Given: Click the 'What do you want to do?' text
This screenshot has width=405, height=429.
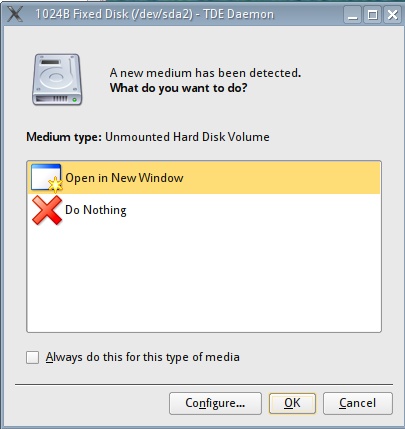Looking at the screenshot, I should pyautogui.click(x=179, y=88).
